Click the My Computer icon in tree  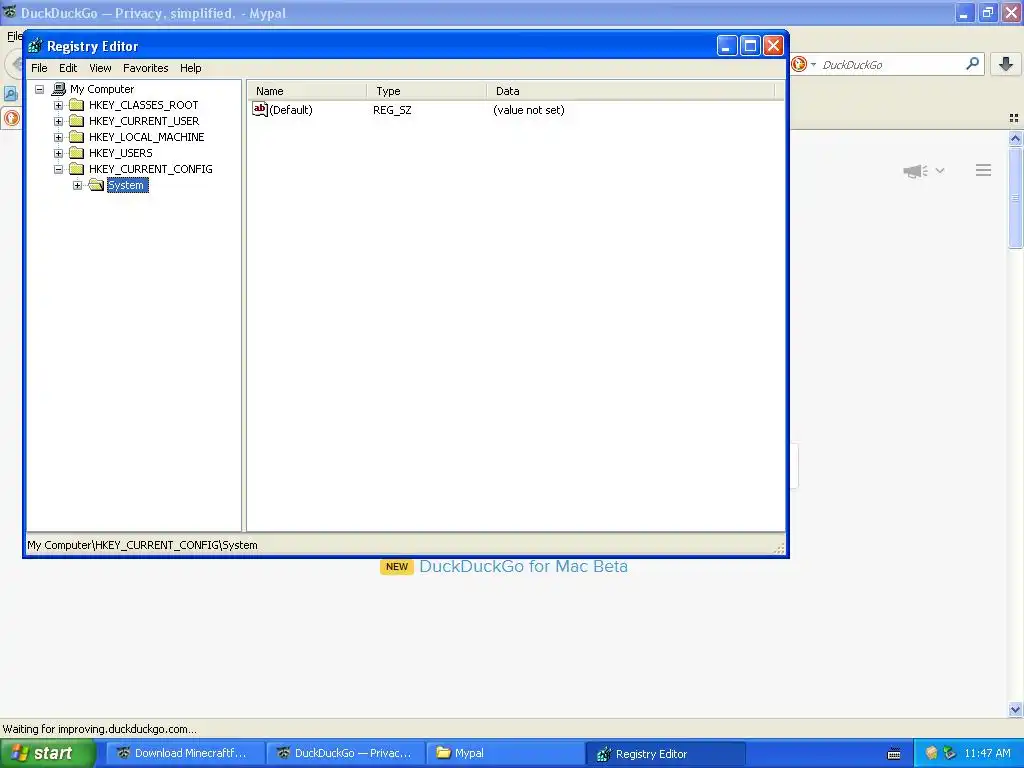click(x=59, y=89)
